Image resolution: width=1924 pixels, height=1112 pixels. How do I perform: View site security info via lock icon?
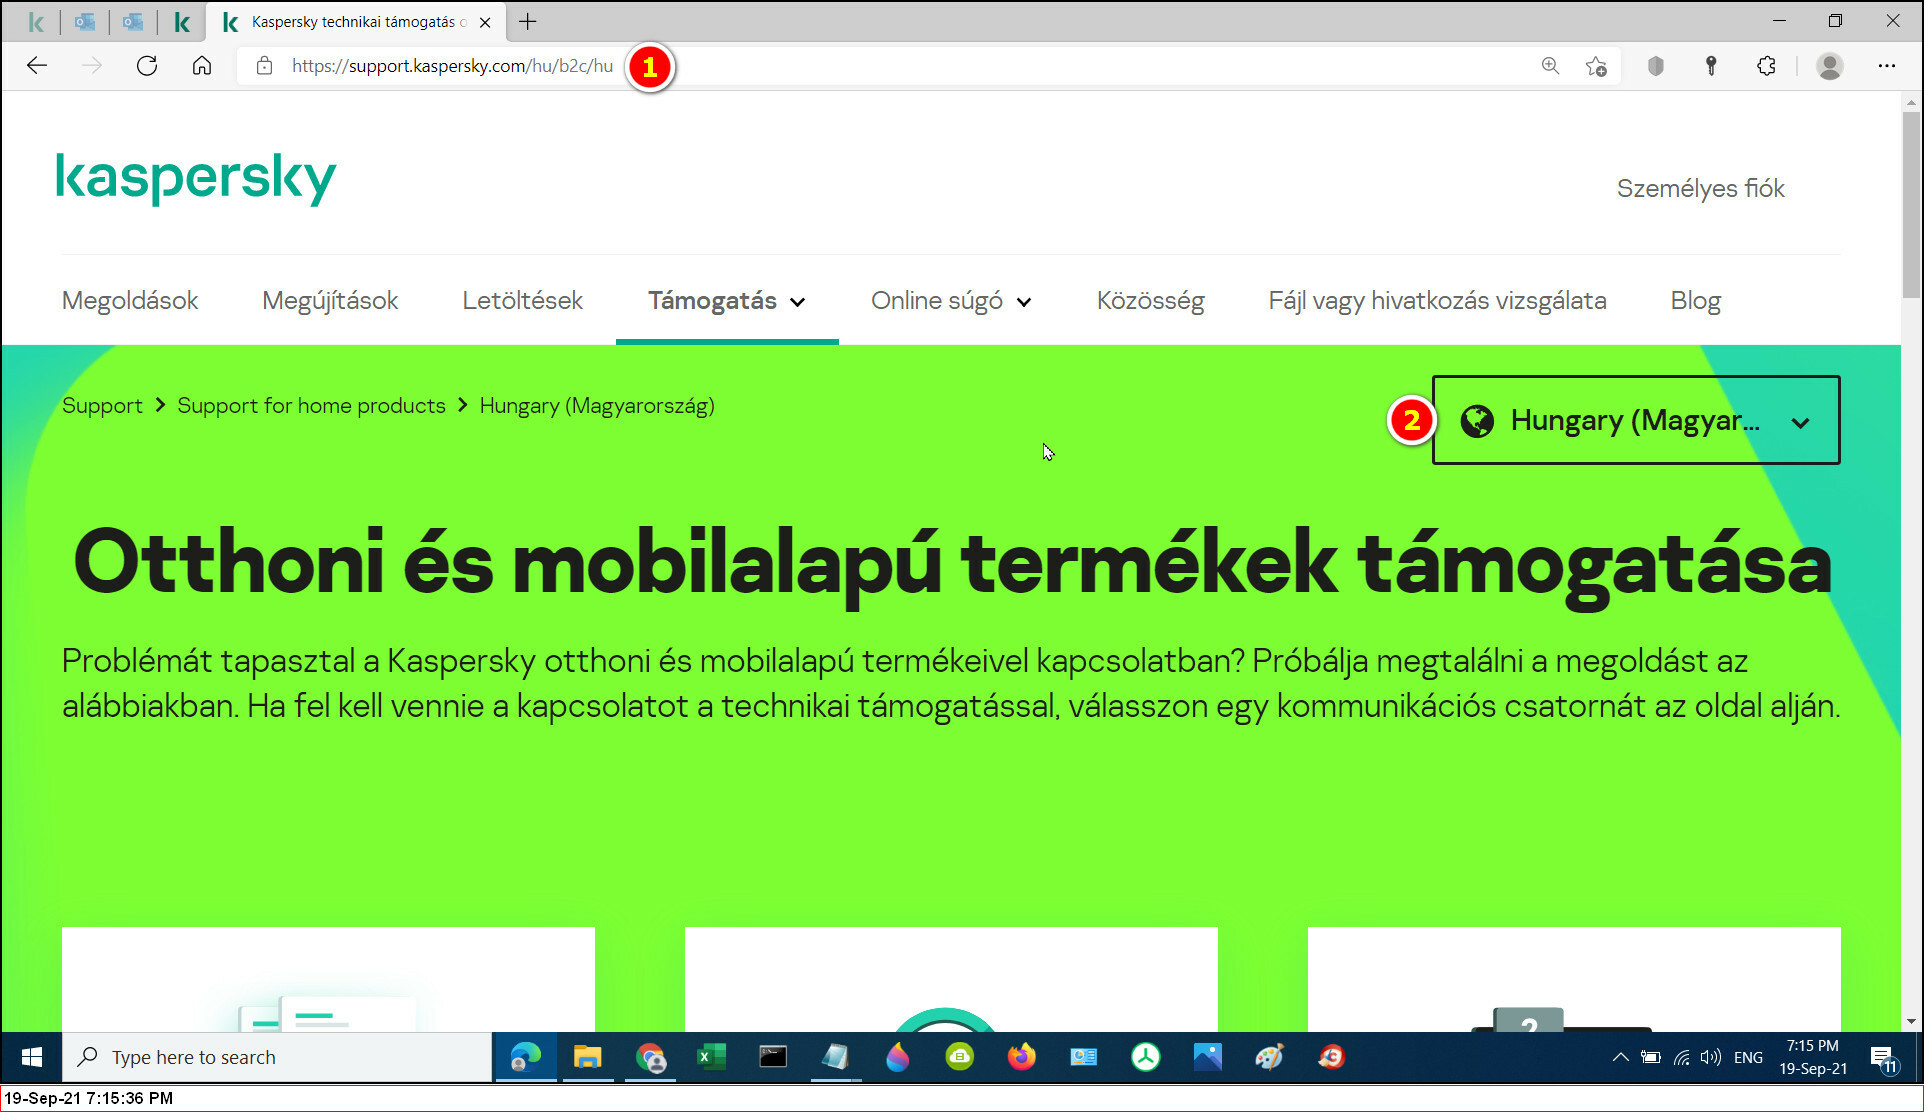click(x=264, y=66)
